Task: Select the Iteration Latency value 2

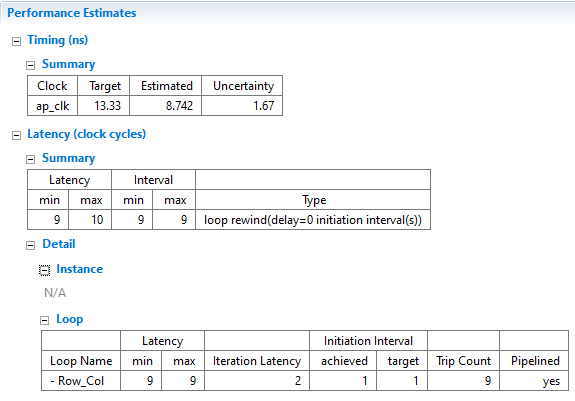Action: (257, 381)
